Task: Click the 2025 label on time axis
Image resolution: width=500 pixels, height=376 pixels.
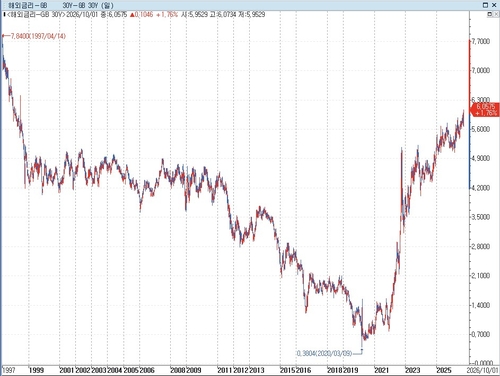Action: (x=444, y=370)
